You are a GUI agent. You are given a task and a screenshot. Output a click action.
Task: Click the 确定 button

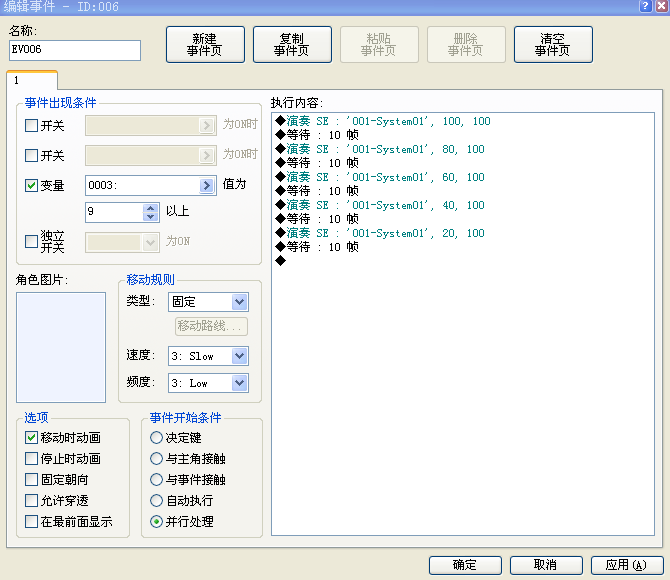coord(465,565)
